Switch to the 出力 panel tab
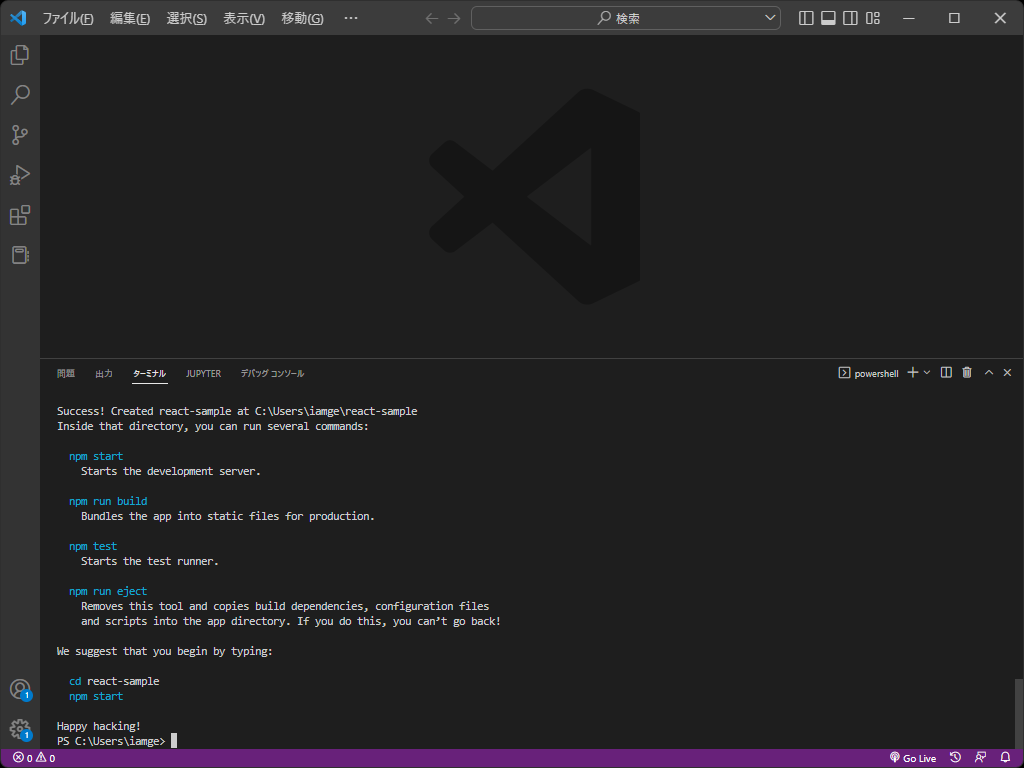Viewport: 1024px width, 768px height. pyautogui.click(x=104, y=374)
